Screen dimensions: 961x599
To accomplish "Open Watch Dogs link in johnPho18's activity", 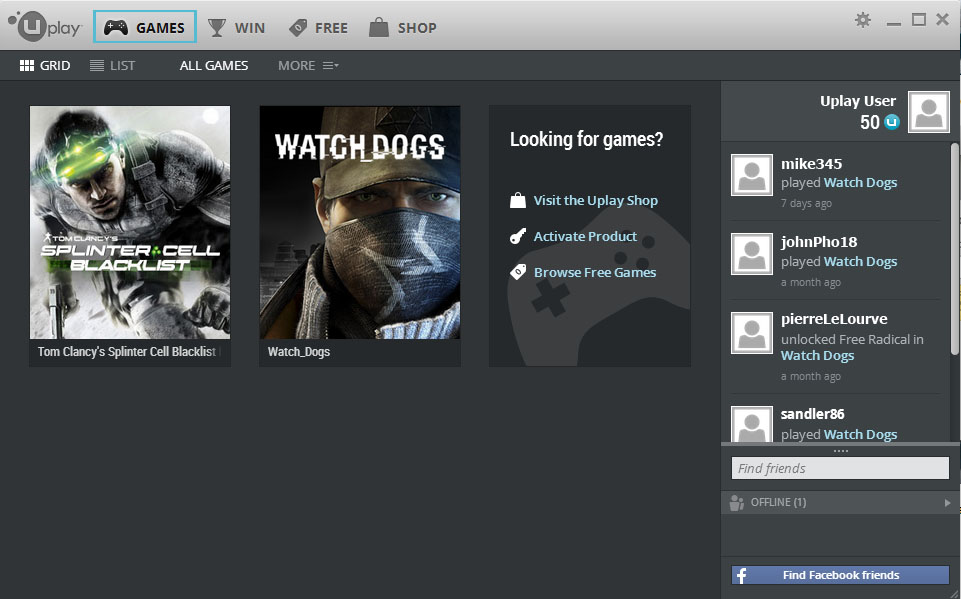I will tap(860, 262).
